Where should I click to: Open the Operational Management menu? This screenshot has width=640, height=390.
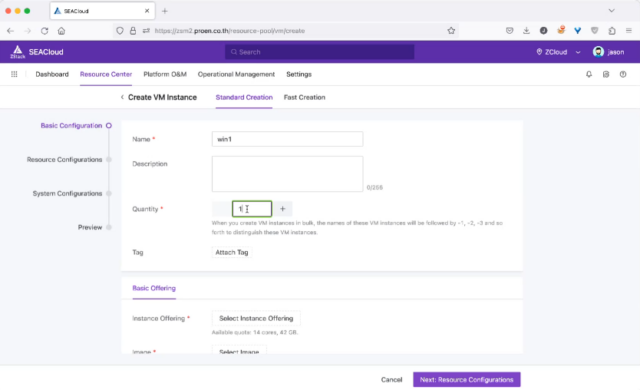click(x=236, y=74)
